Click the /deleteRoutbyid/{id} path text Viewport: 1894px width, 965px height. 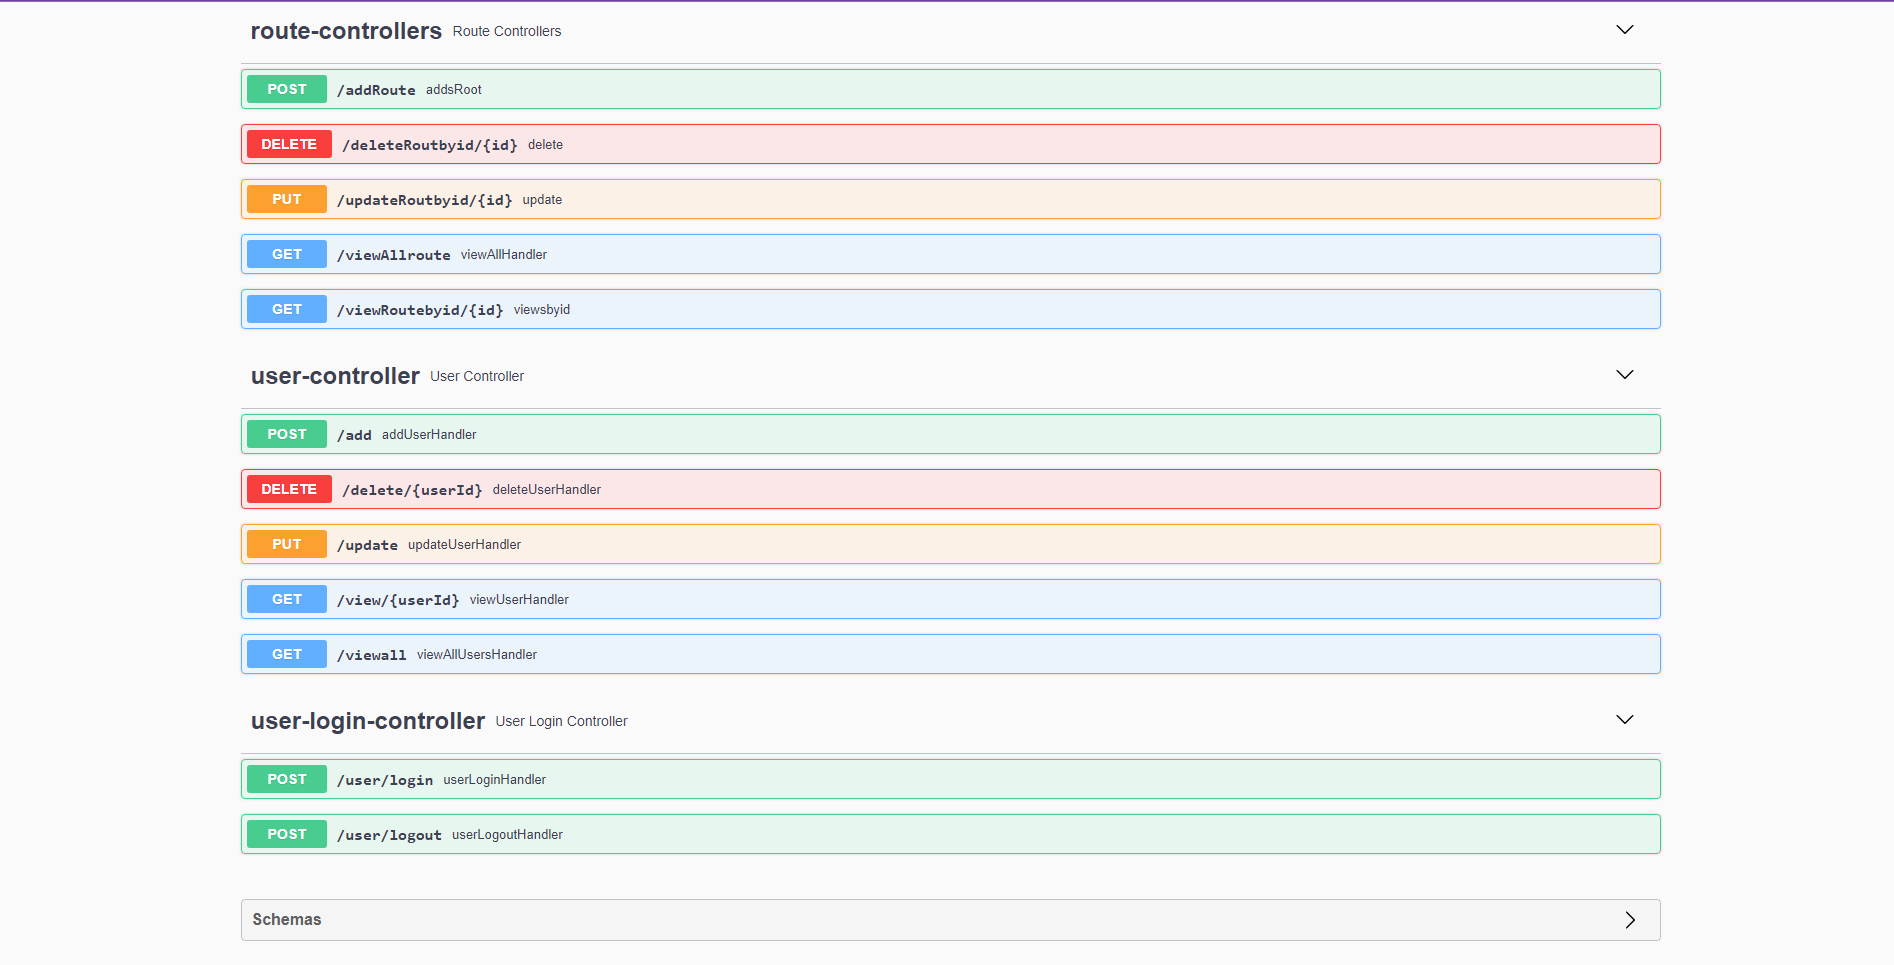(x=430, y=145)
